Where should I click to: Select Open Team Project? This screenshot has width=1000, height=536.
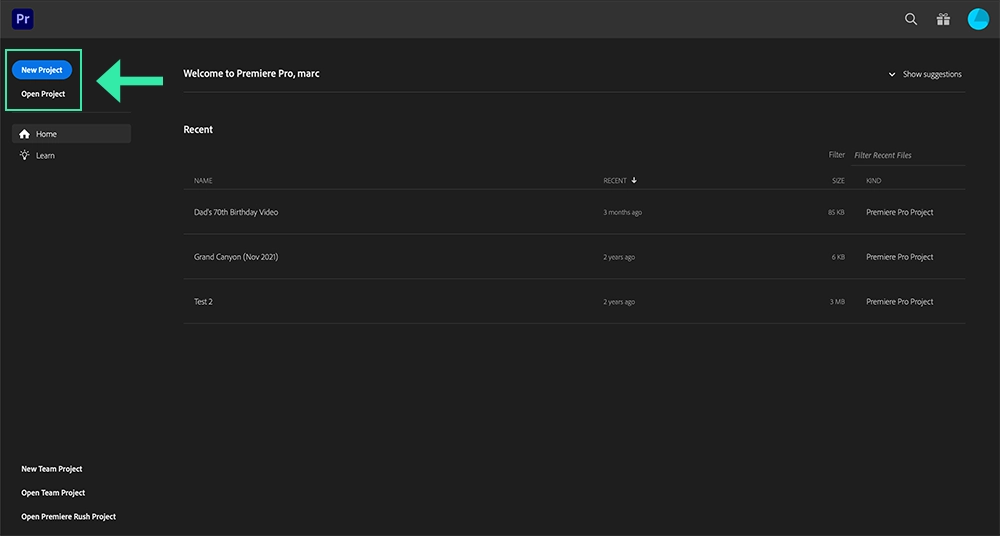click(x=53, y=493)
